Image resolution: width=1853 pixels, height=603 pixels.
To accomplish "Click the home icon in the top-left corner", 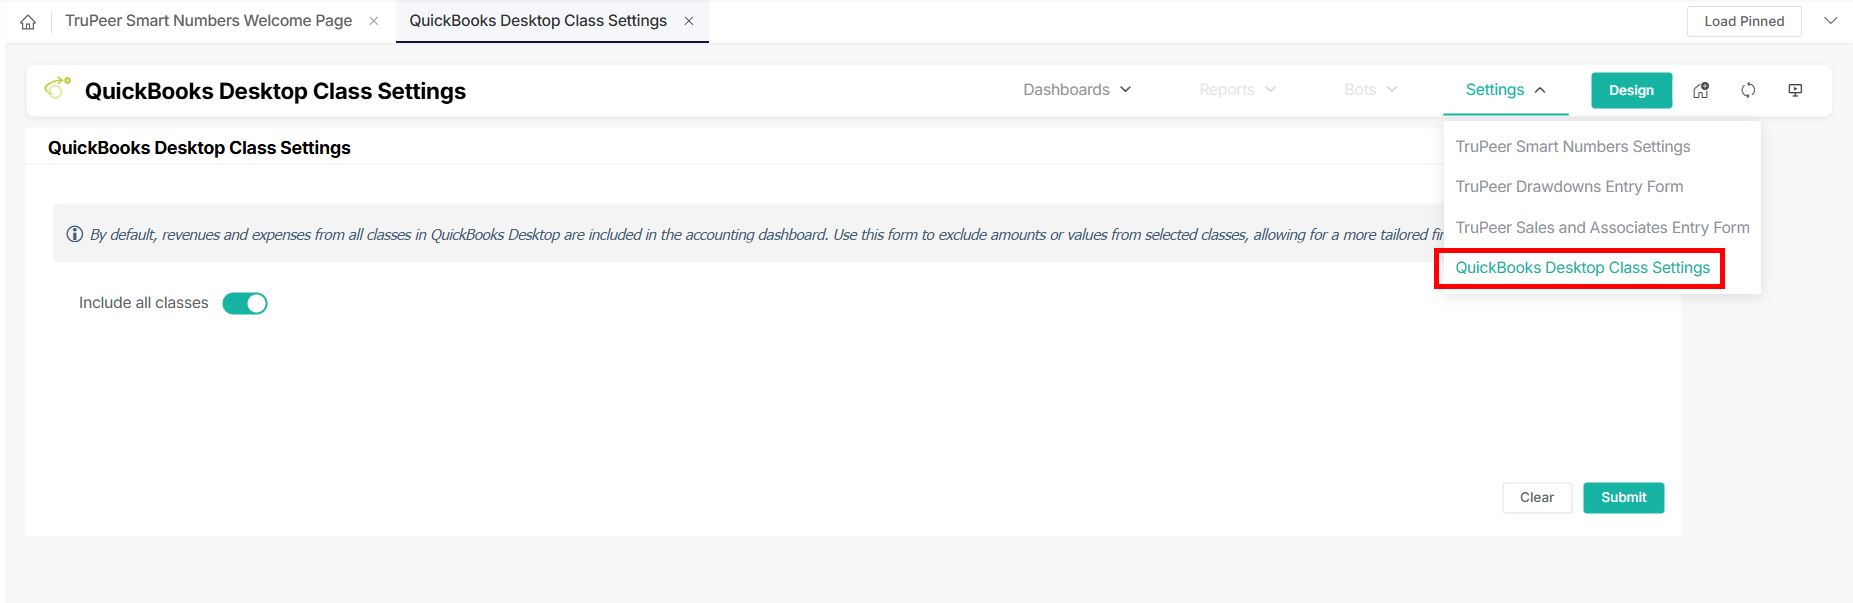I will [x=29, y=20].
